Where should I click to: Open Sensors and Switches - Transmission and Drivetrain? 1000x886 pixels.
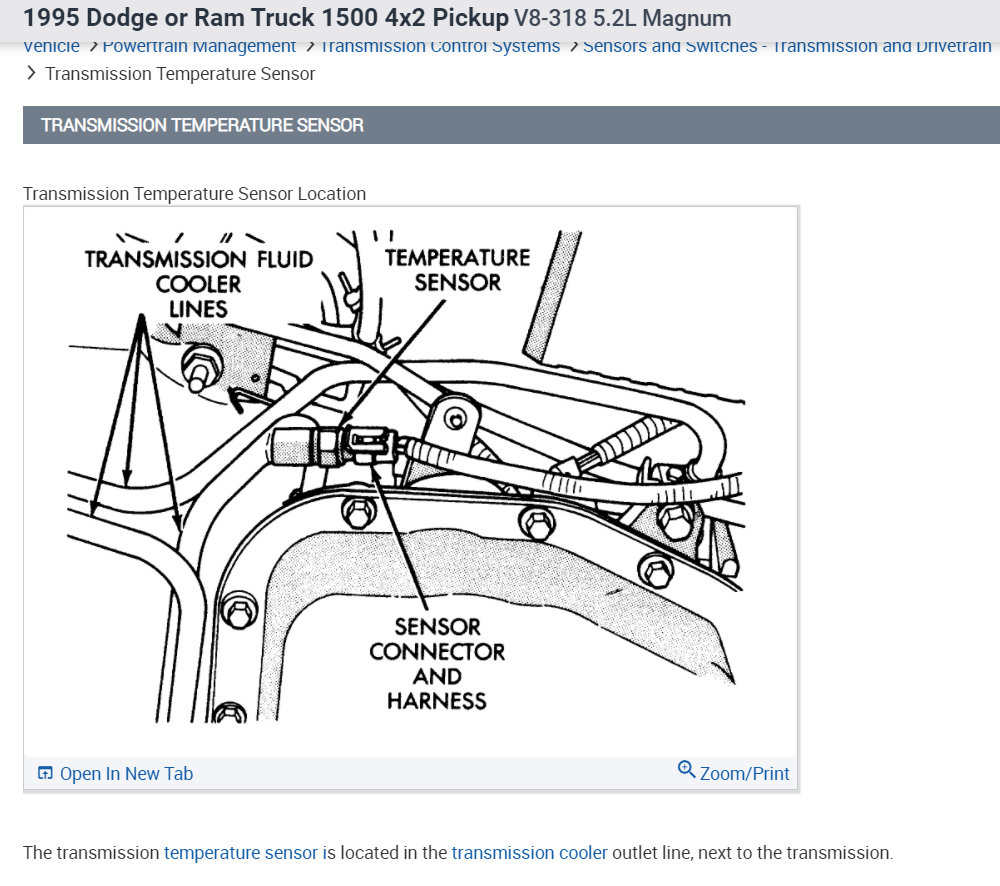click(787, 47)
